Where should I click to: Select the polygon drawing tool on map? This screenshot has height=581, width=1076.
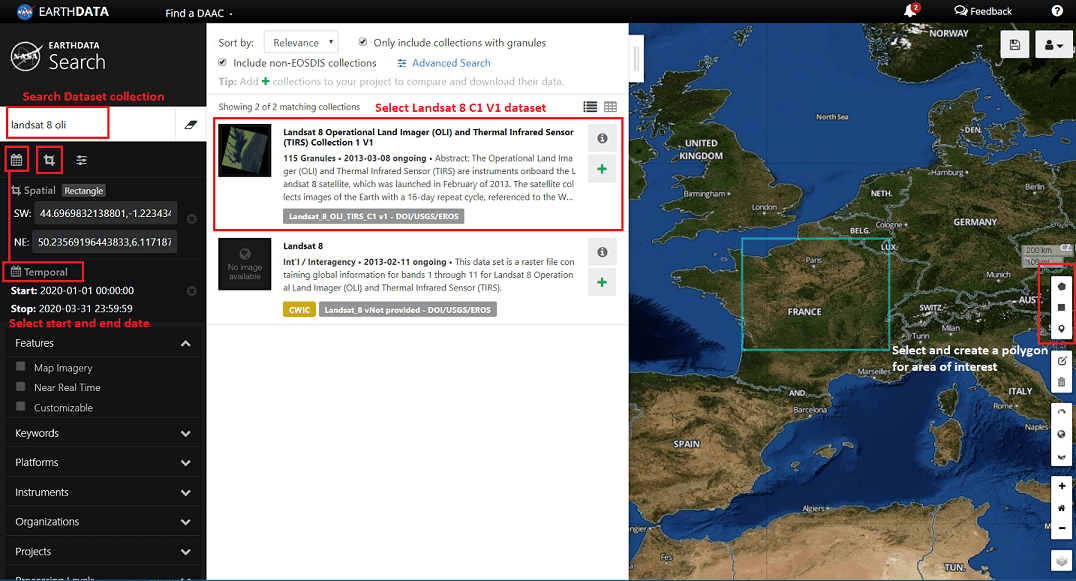point(1062,287)
